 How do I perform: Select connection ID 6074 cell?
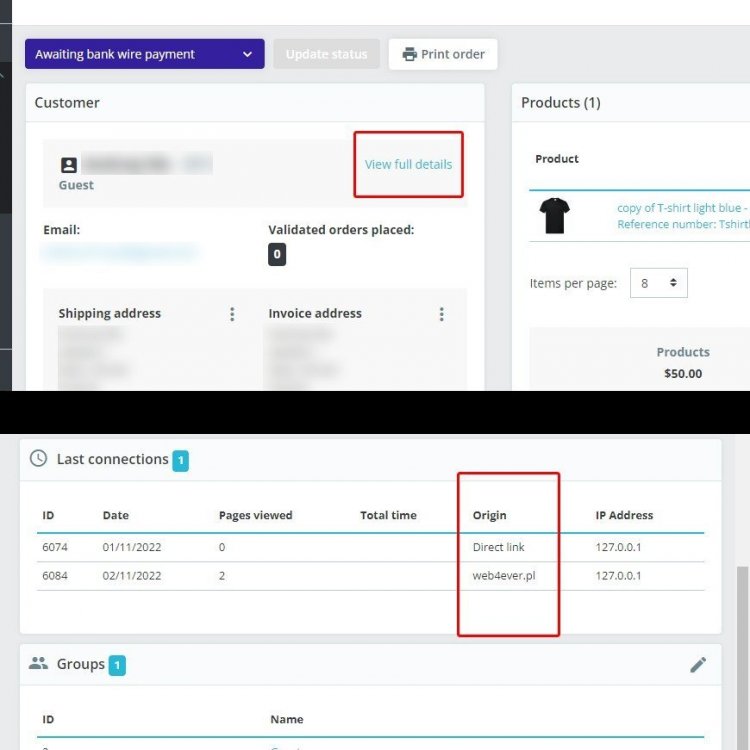pyautogui.click(x=55, y=547)
